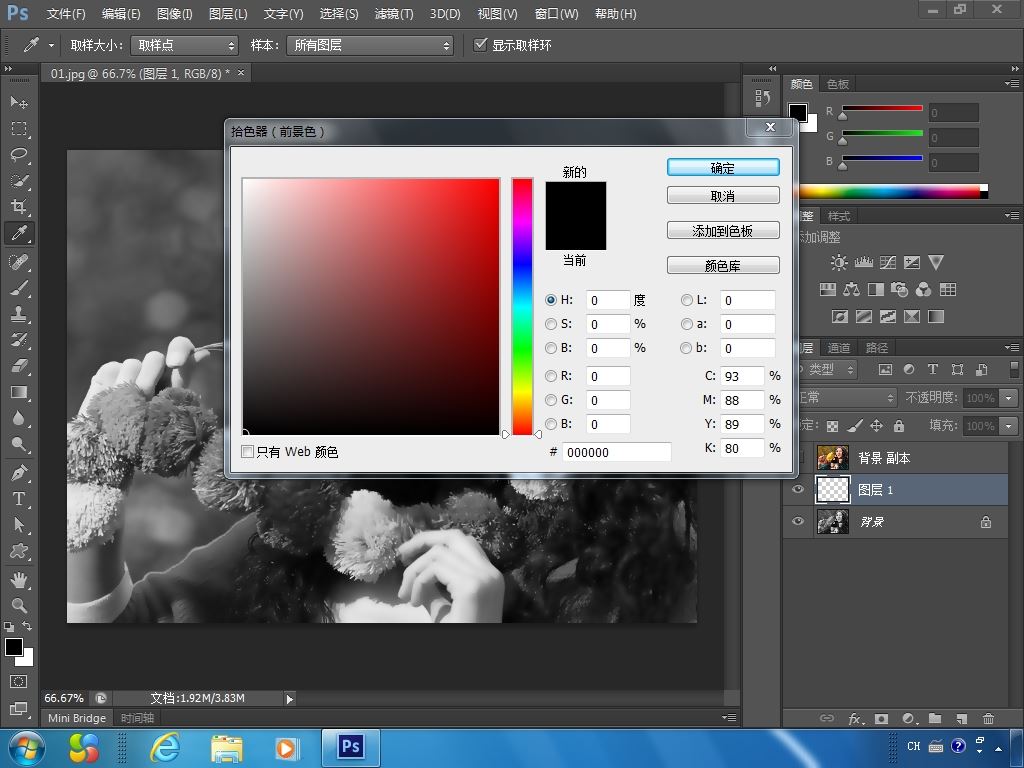Open the Layers panel options menu
This screenshot has width=1024, height=768.
tap(1012, 347)
